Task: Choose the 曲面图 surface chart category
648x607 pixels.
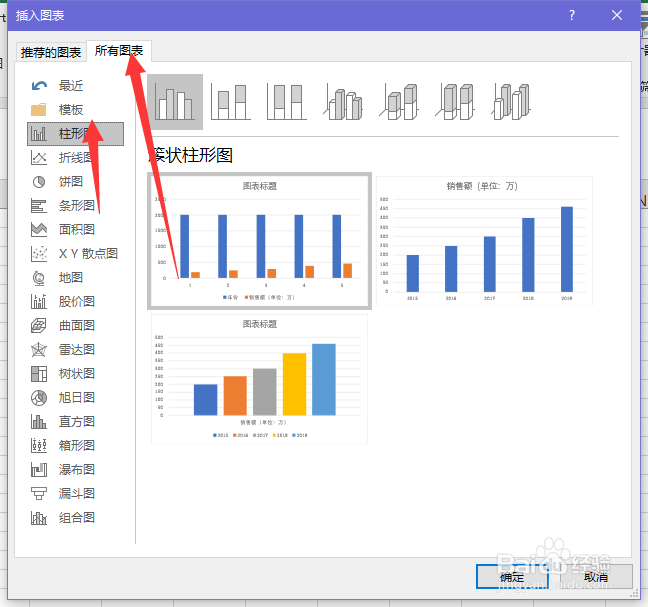Action: coord(75,326)
